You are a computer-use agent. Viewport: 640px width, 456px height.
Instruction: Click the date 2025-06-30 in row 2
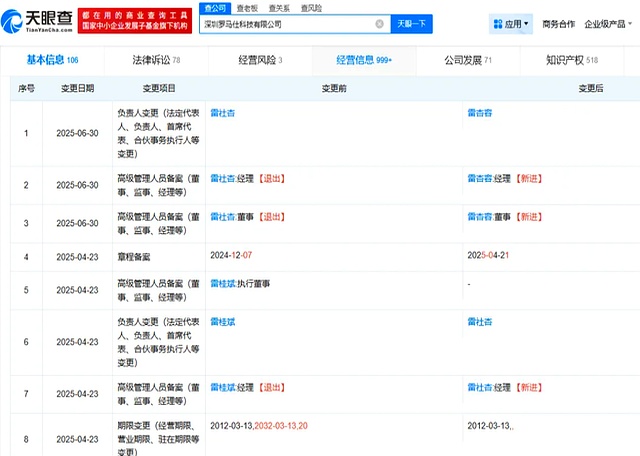78,185
